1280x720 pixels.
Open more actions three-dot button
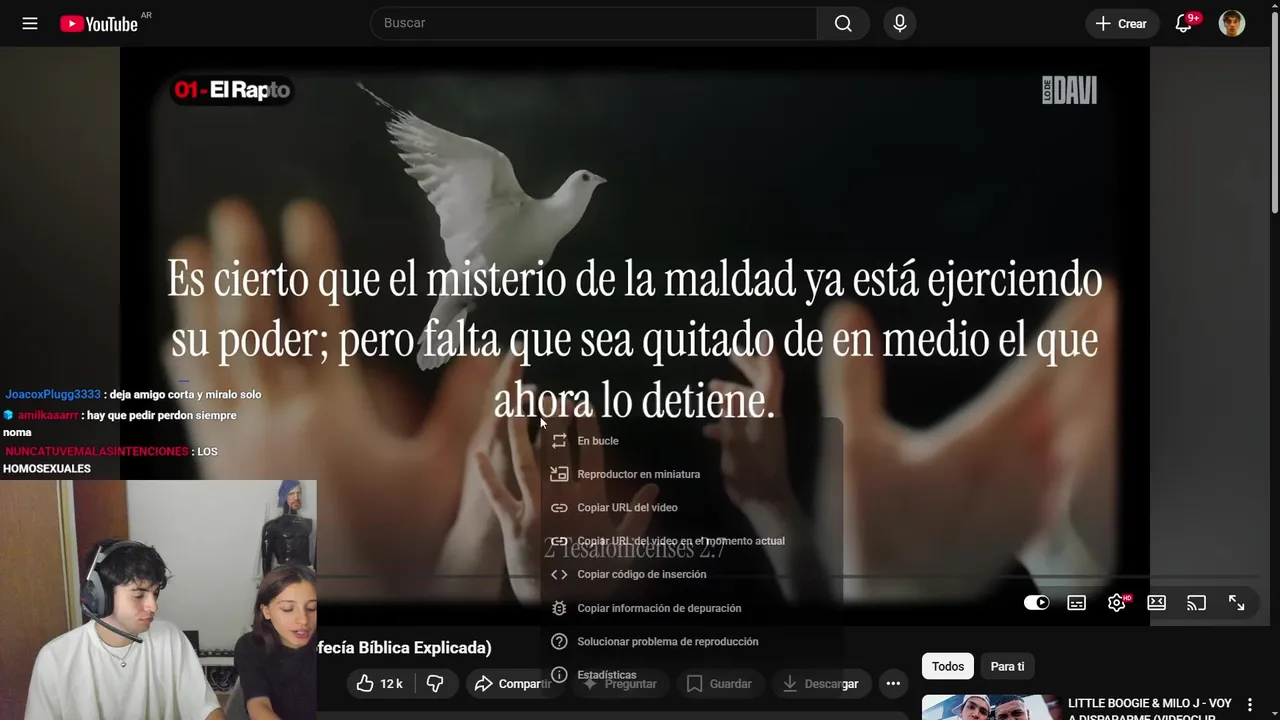[x=893, y=684]
